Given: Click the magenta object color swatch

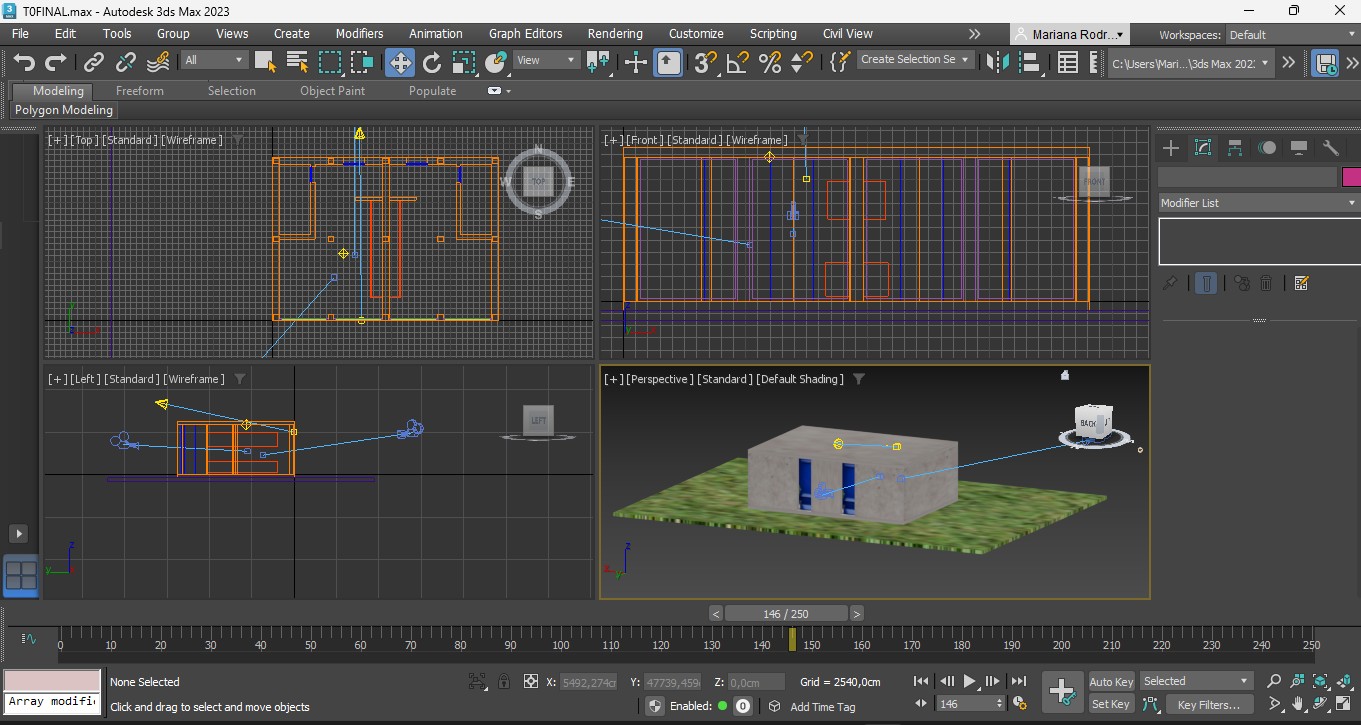Looking at the screenshot, I should pos(1351,177).
